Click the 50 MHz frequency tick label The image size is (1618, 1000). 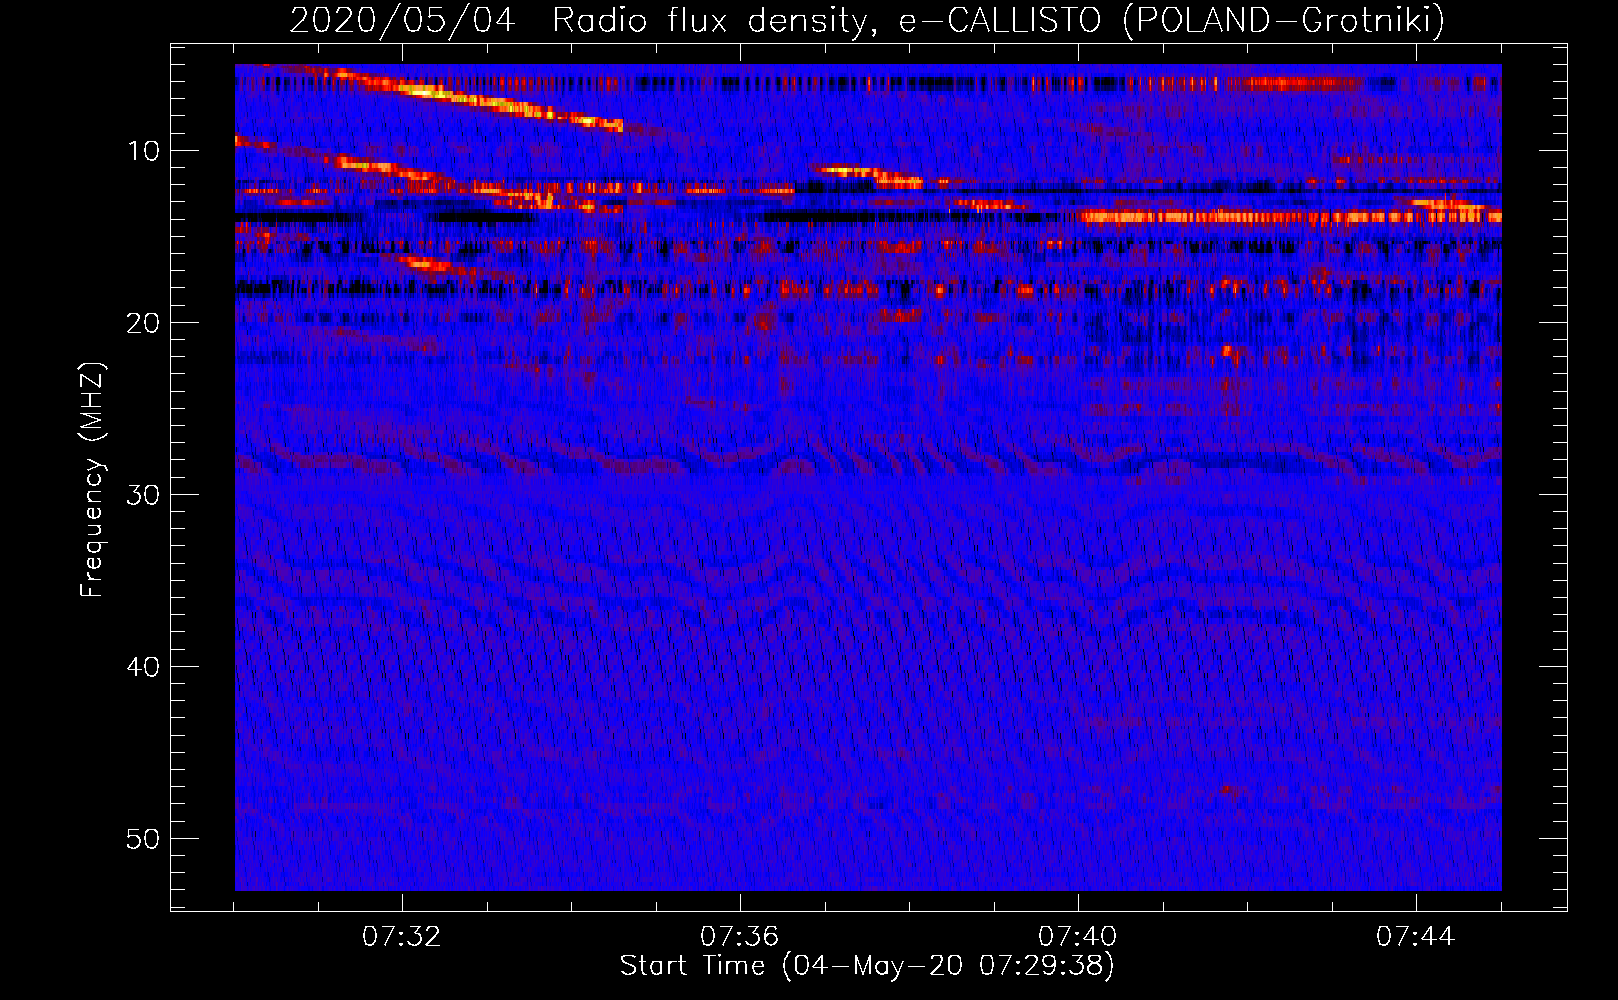pyautogui.click(x=144, y=839)
